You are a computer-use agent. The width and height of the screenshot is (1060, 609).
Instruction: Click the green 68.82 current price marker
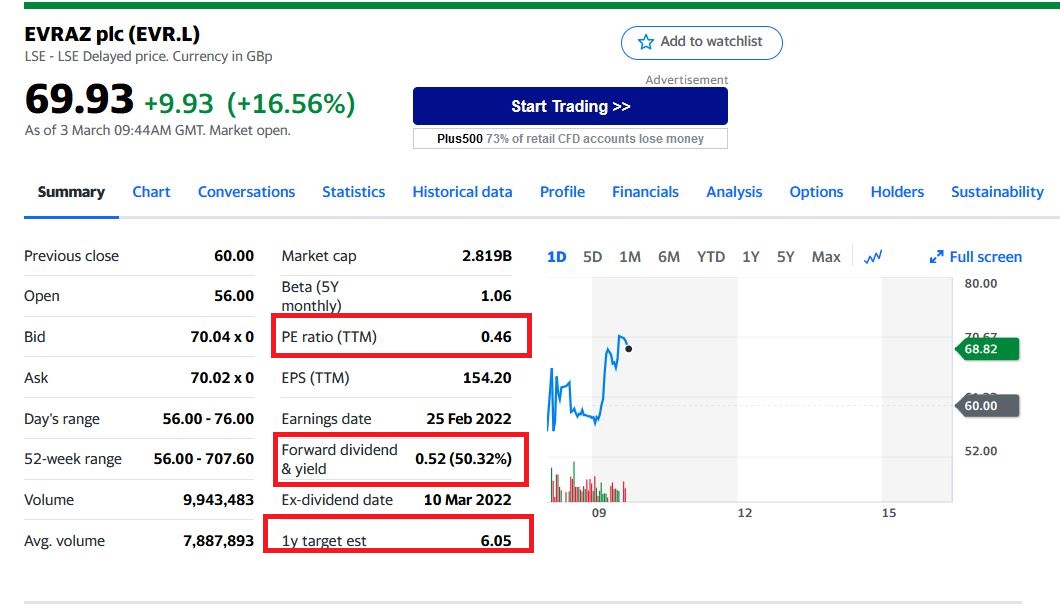pos(987,349)
